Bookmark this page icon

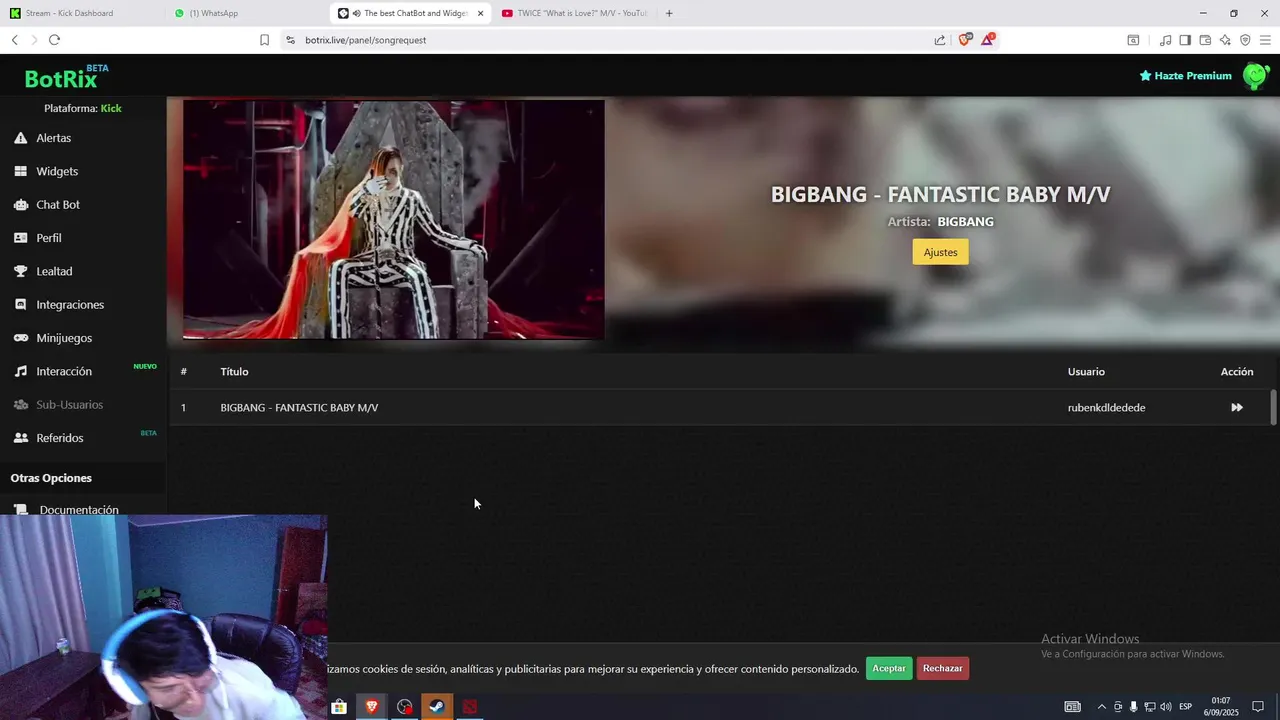point(264,40)
